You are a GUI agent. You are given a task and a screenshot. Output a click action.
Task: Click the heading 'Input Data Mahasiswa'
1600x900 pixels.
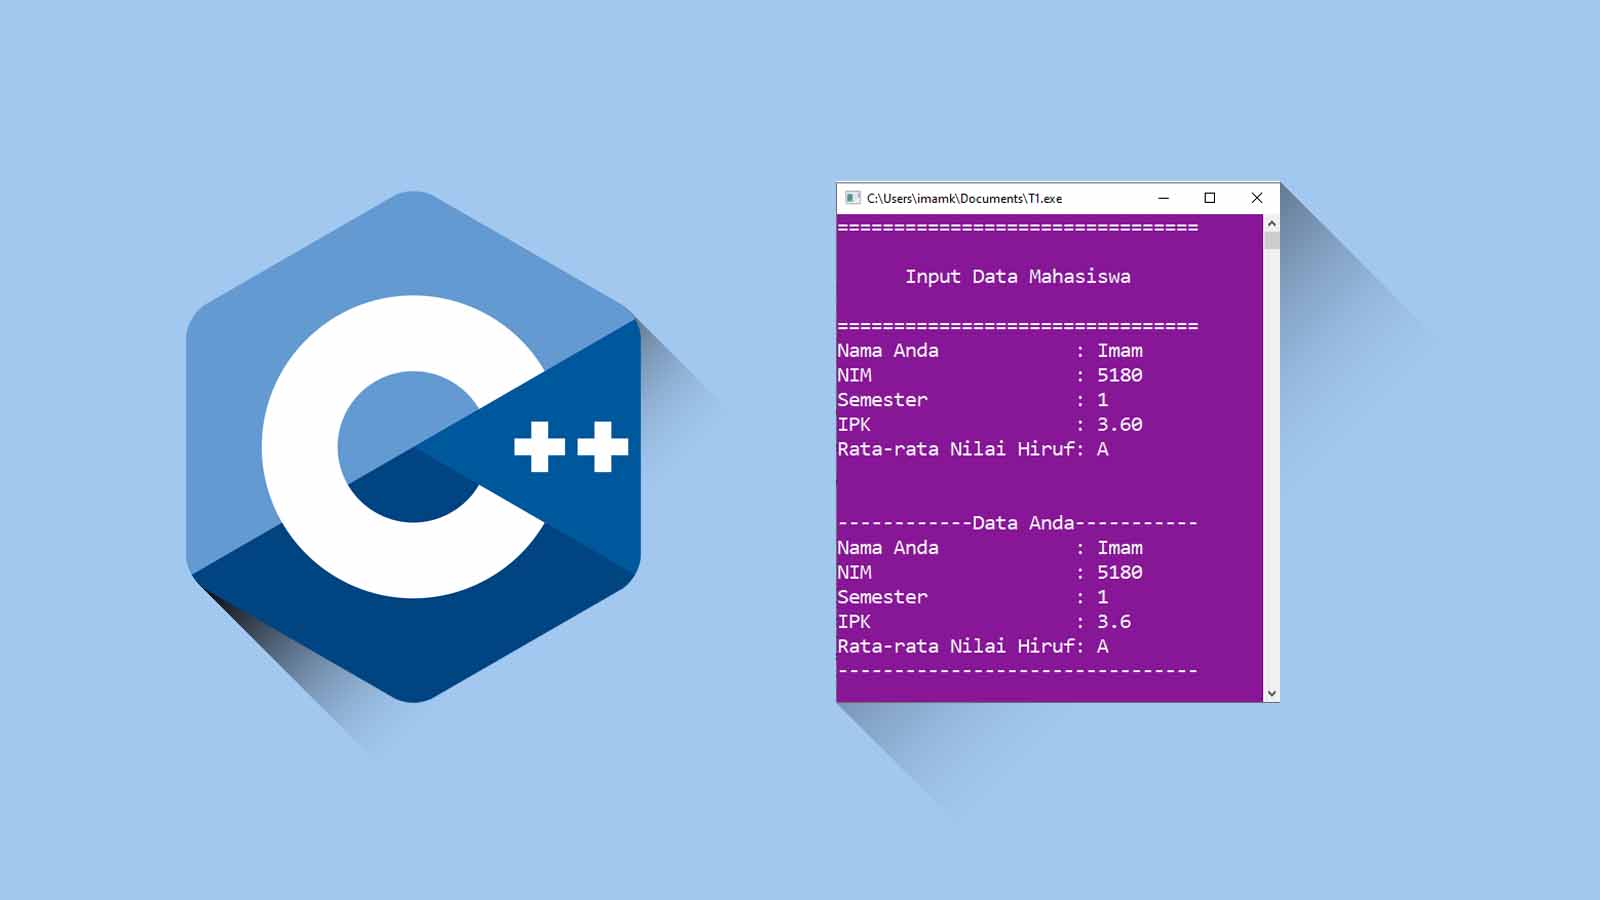[1018, 277]
